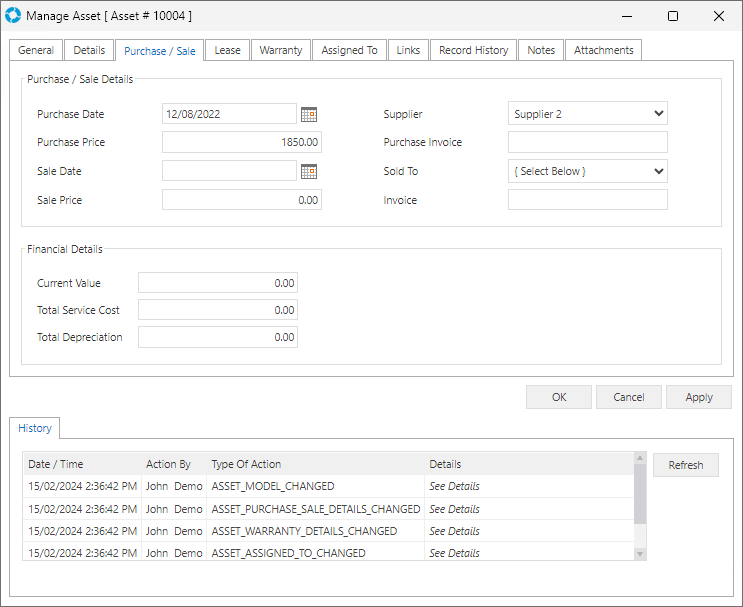Viewport: 743px width, 607px height.
Task: Expand the Supplier dropdown
Action: pyautogui.click(x=657, y=114)
